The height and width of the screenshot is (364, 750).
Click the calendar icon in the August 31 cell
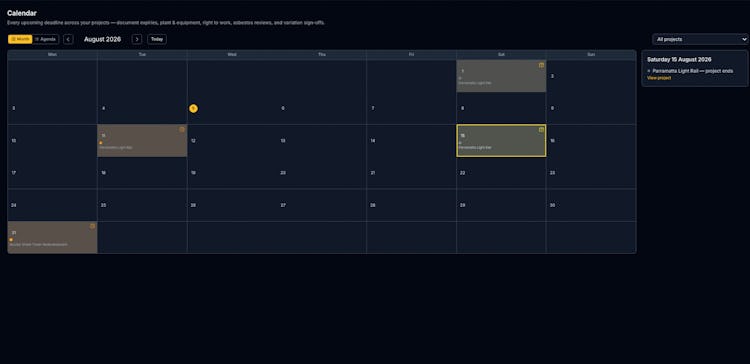tap(92, 226)
